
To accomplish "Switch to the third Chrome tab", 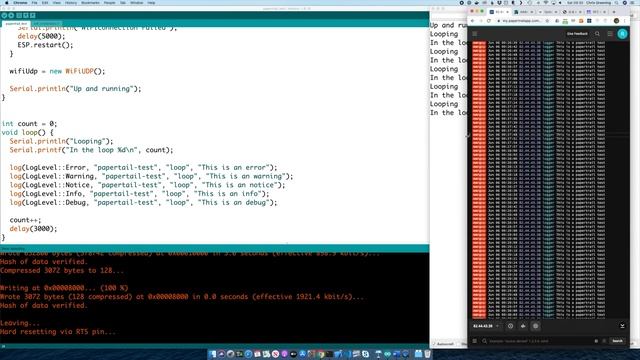I will click(x=548, y=12).
